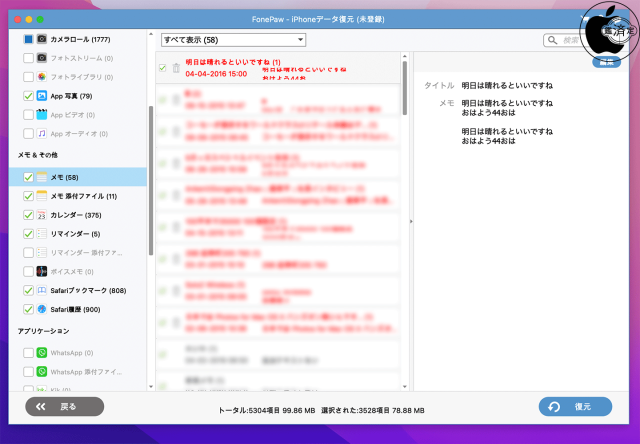Uncheck the Safari履歴 (900) checkbox
The image size is (640, 444).
click(28, 309)
